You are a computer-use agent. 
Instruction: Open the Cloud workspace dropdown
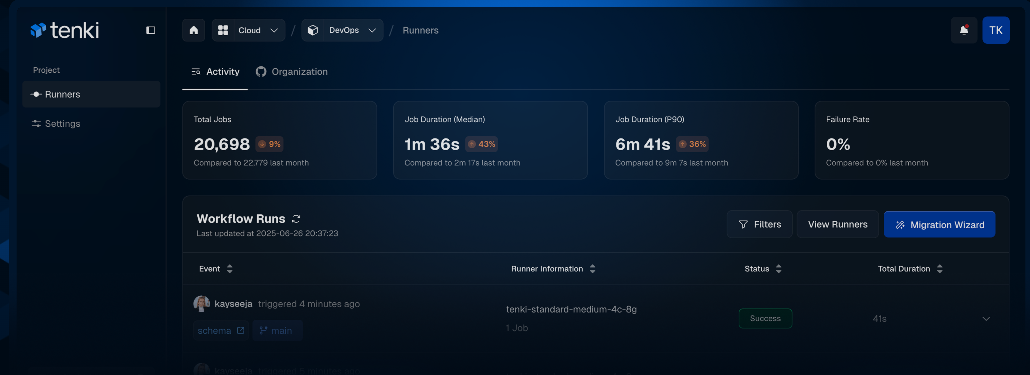pyautogui.click(x=248, y=30)
